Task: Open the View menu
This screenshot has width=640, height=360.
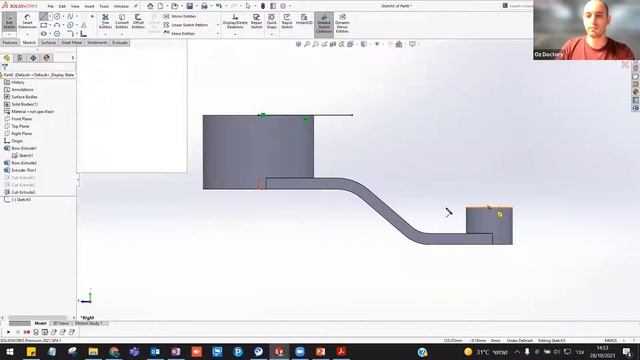Action: [x=75, y=6]
